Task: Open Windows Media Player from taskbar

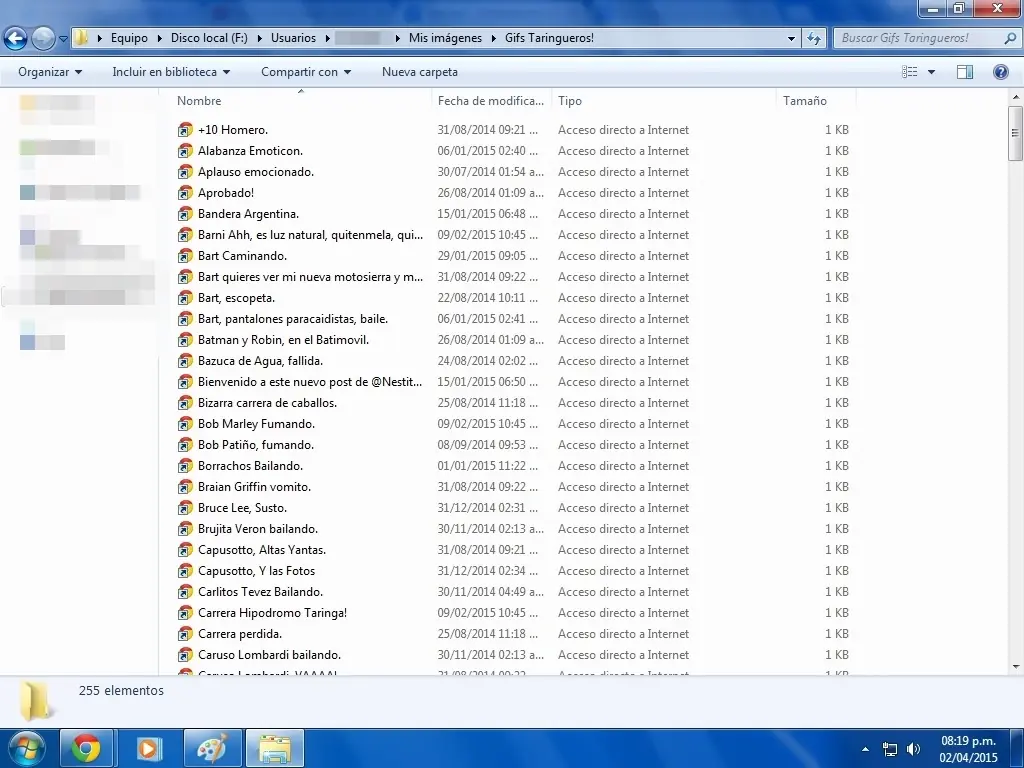Action: click(x=148, y=748)
